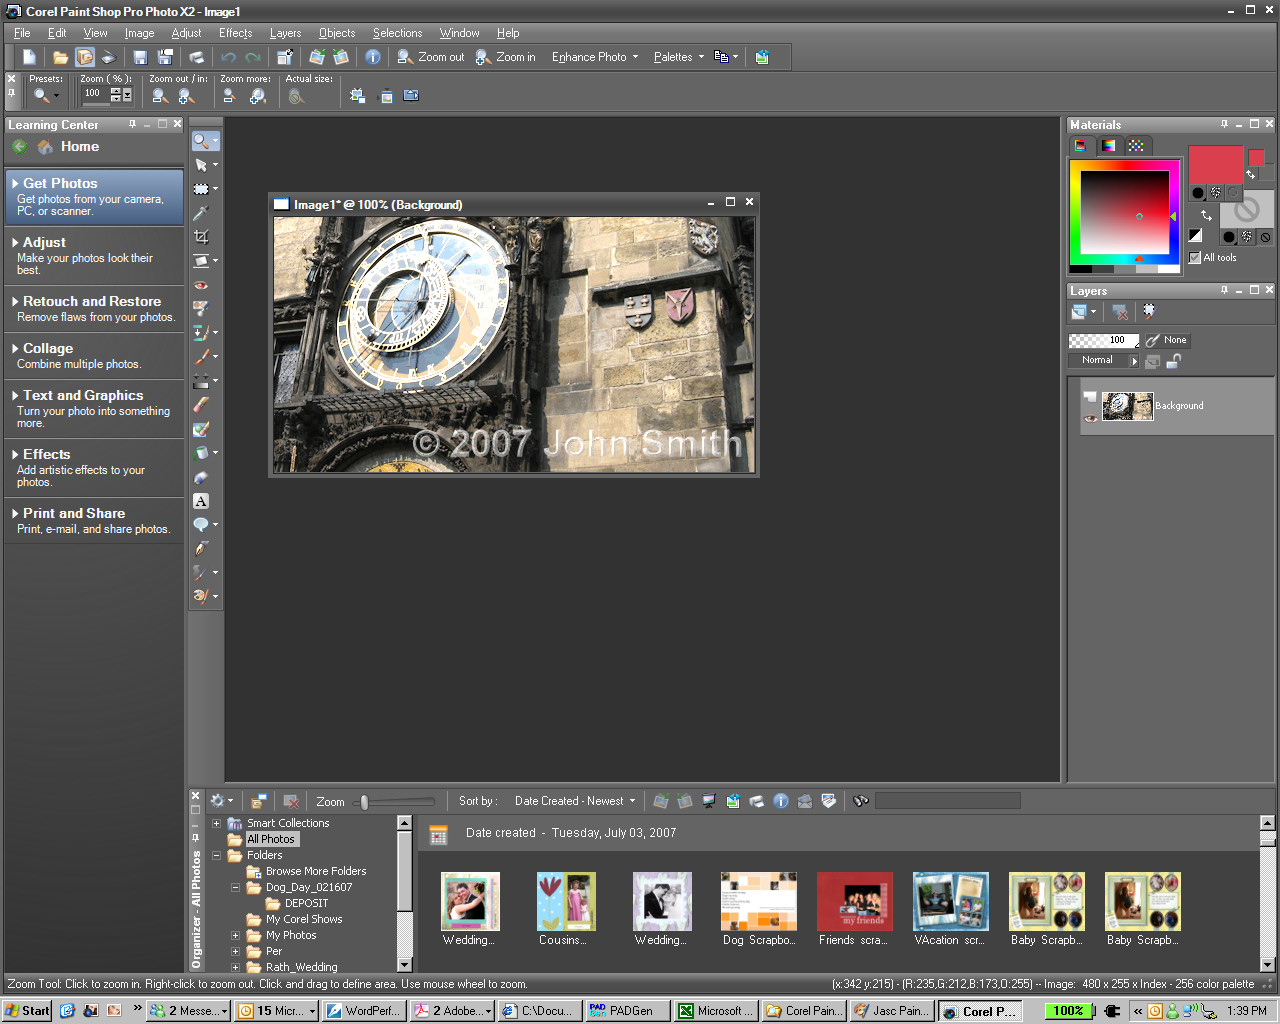Expand the Dog_Day_021607 folder
This screenshot has width=1280, height=1024.
[235, 887]
